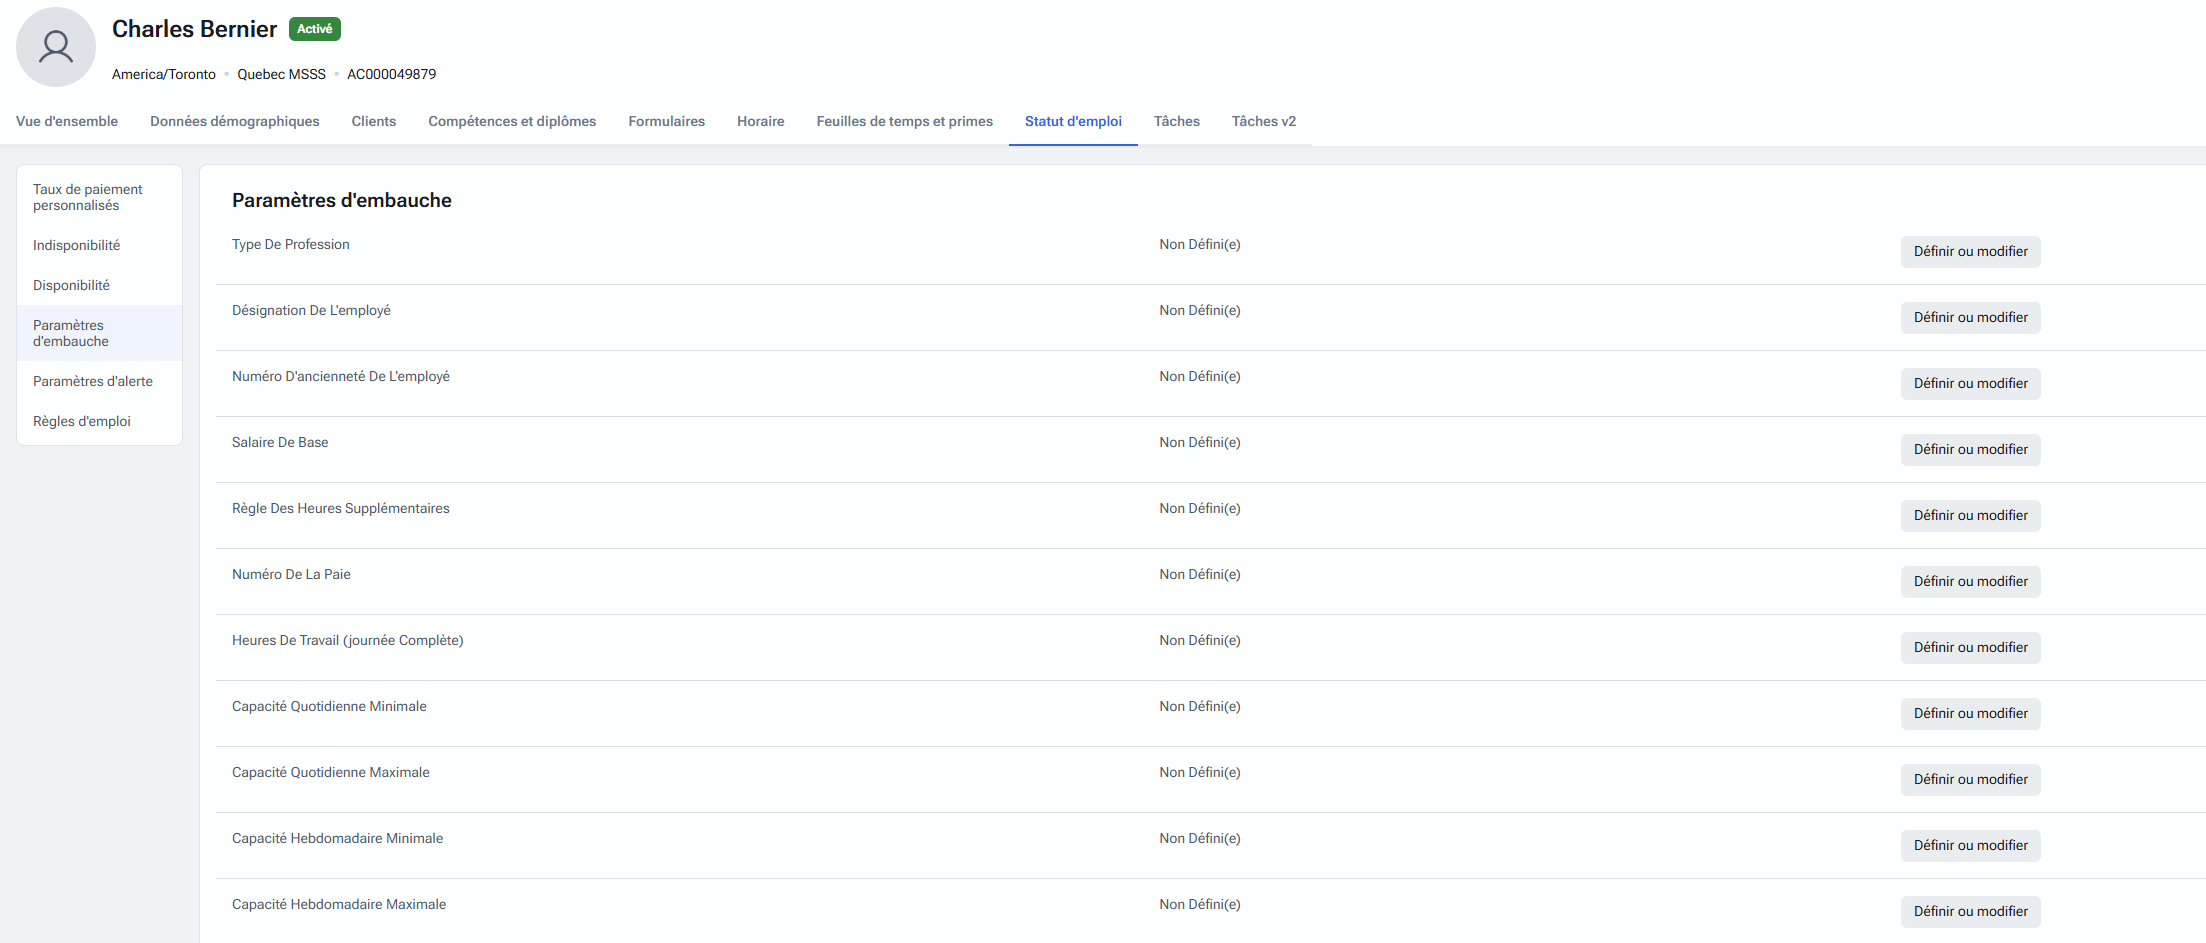Open the Vue d'ensemble tab
The image size is (2206, 943).
[67, 121]
